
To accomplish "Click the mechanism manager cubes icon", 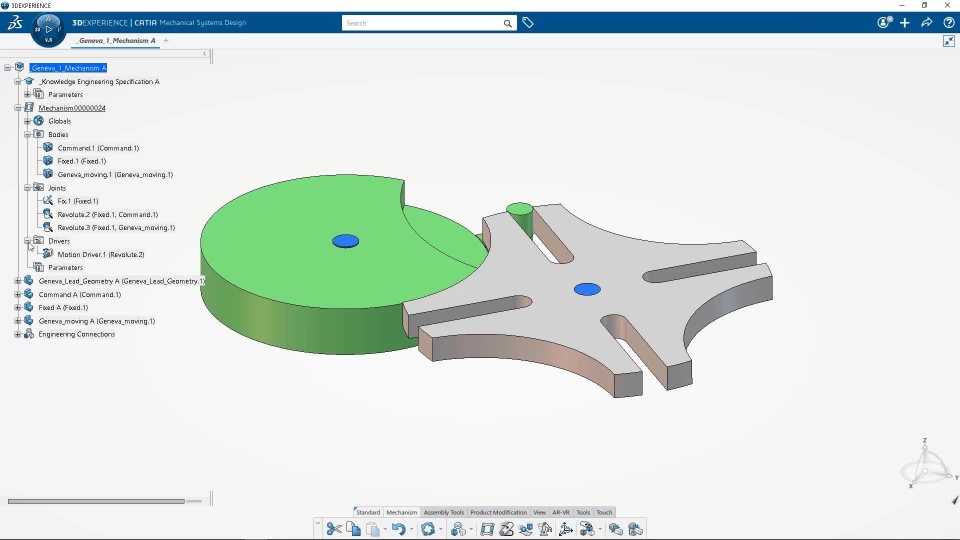I will click(x=457, y=528).
